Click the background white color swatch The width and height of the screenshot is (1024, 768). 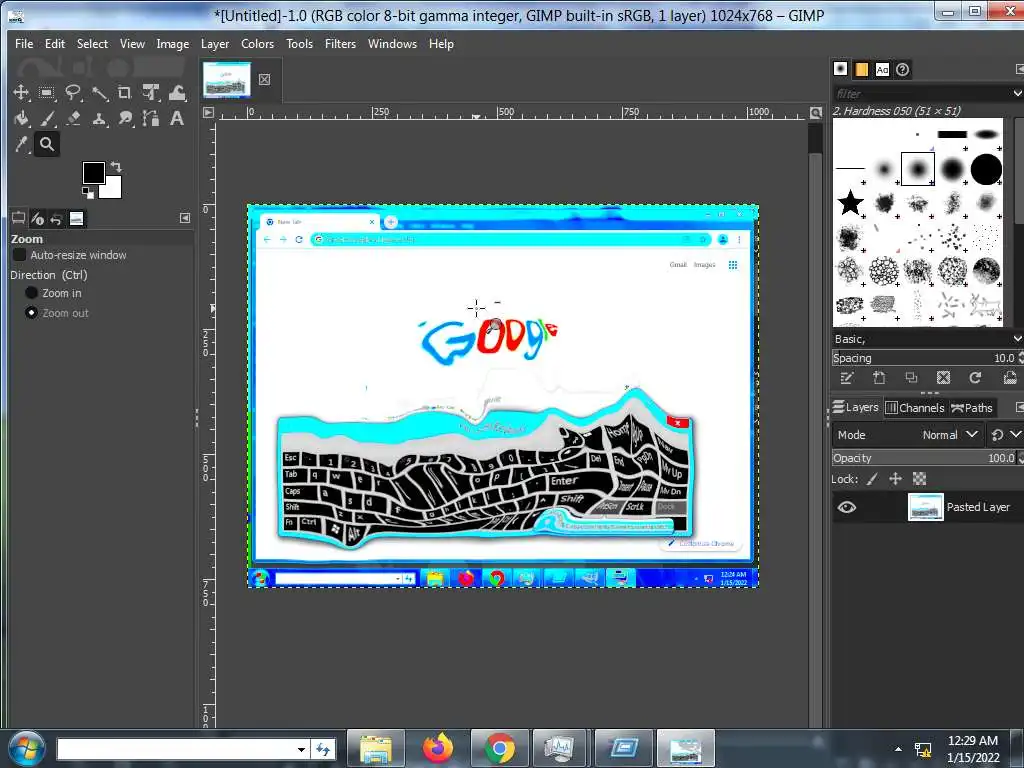coord(112,189)
